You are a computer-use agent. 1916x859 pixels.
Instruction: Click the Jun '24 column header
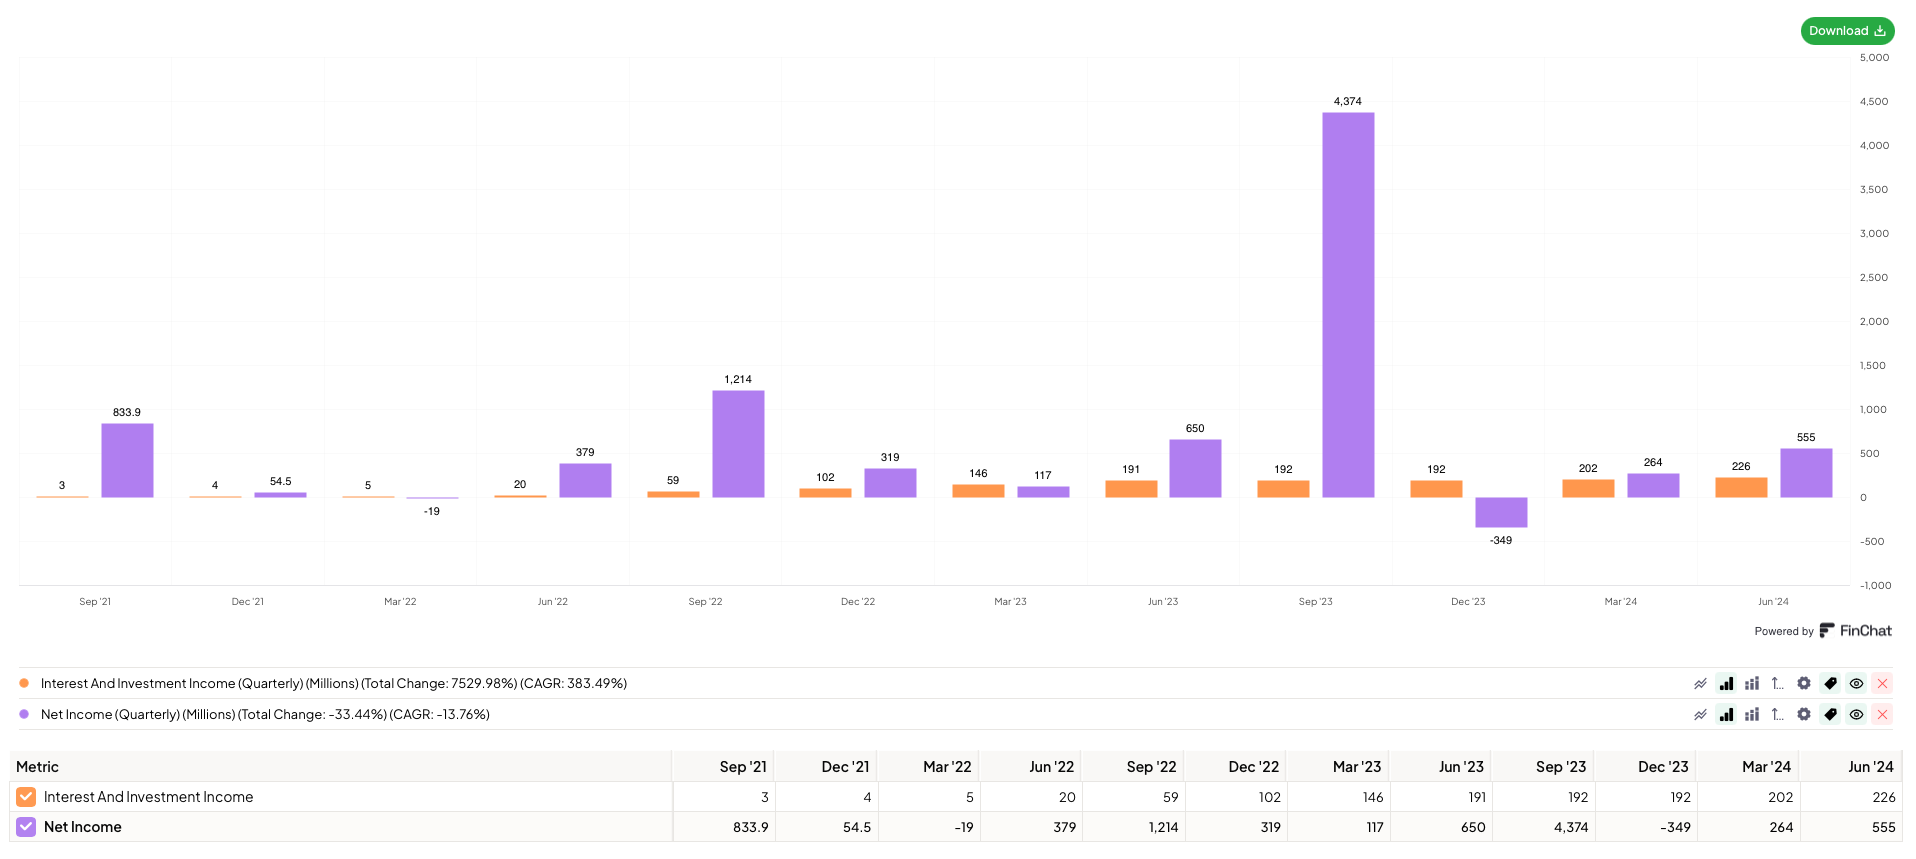[1870, 767]
